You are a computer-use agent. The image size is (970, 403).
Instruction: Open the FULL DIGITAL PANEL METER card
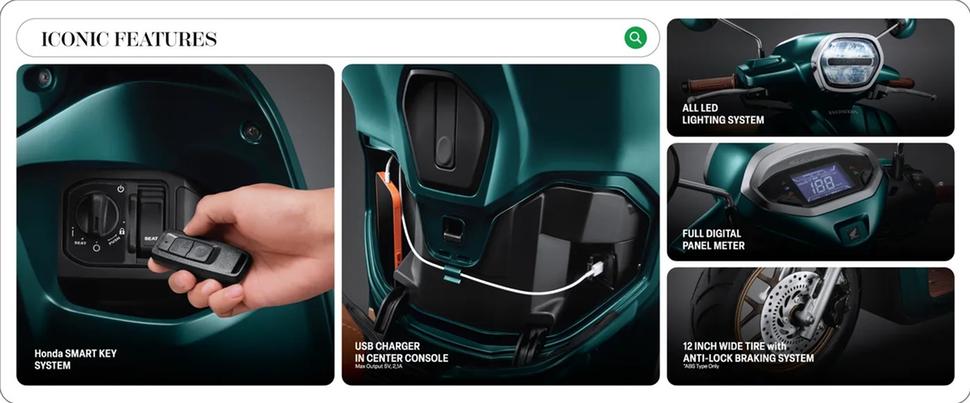[810, 202]
